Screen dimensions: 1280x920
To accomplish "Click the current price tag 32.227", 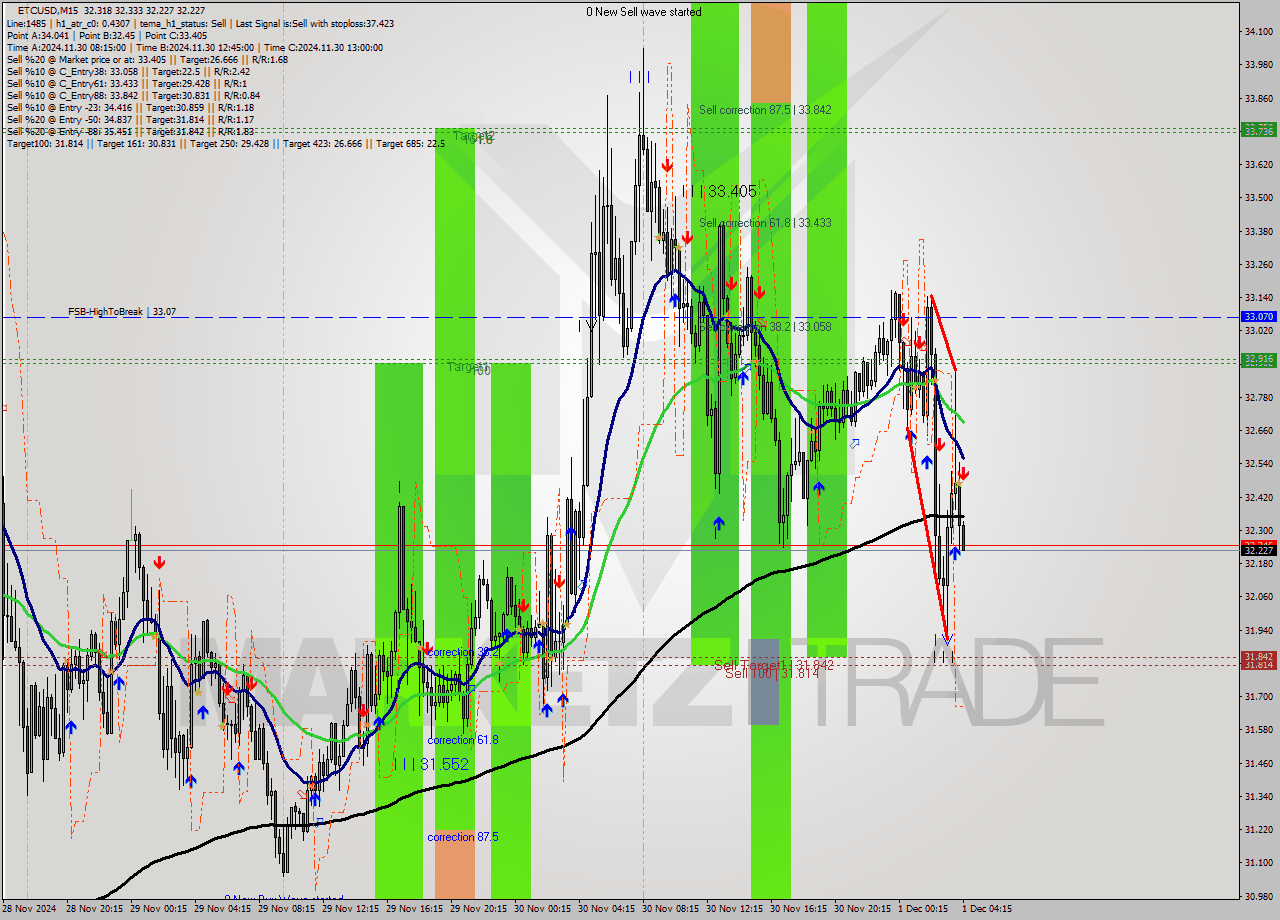I will (x=1258, y=550).
